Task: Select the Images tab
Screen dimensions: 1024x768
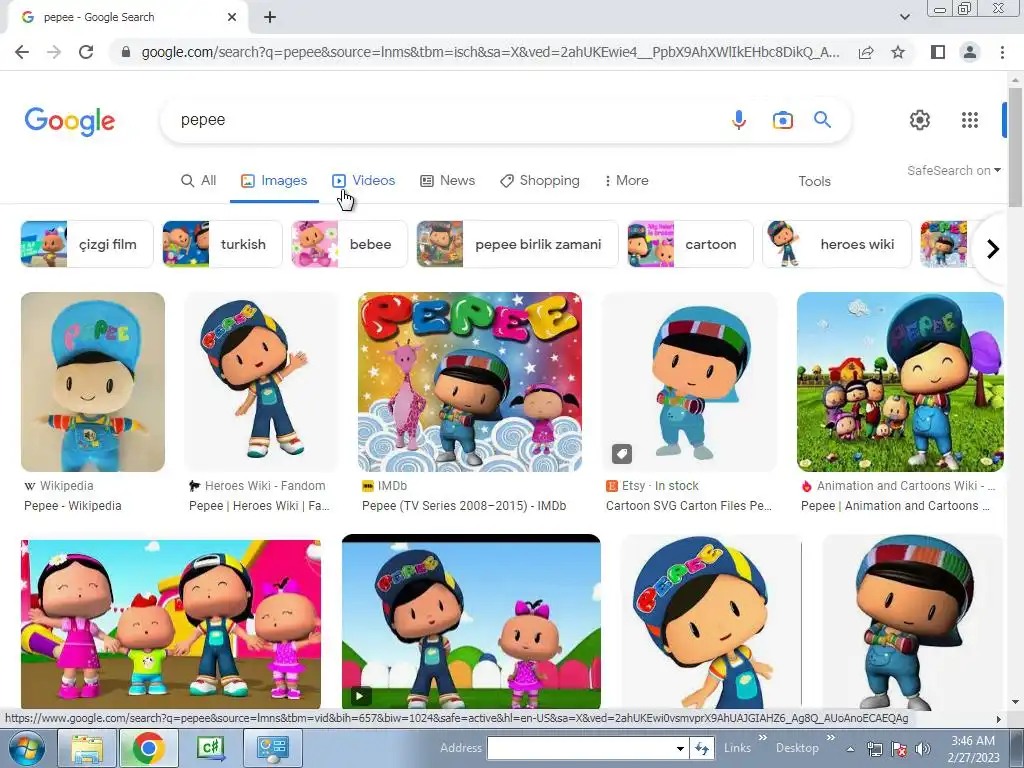Action: point(274,181)
